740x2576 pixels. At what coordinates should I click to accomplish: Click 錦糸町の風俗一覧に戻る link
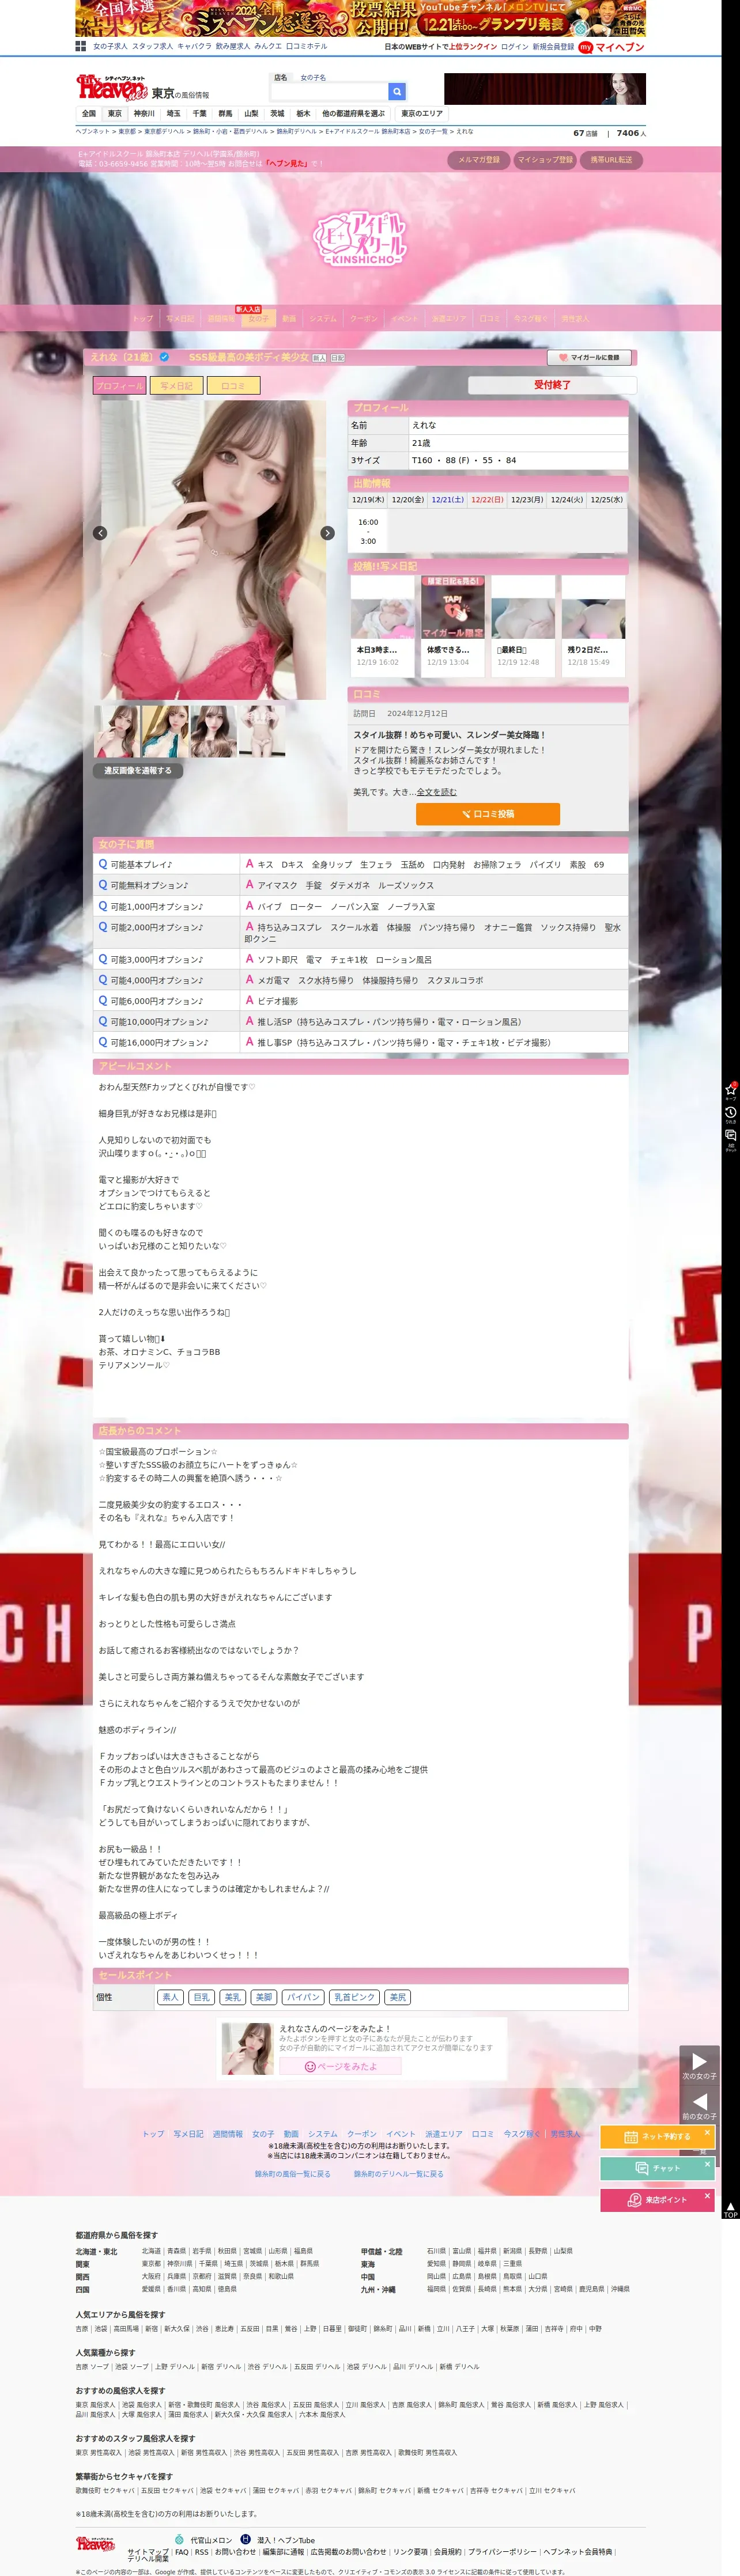coord(292,2174)
